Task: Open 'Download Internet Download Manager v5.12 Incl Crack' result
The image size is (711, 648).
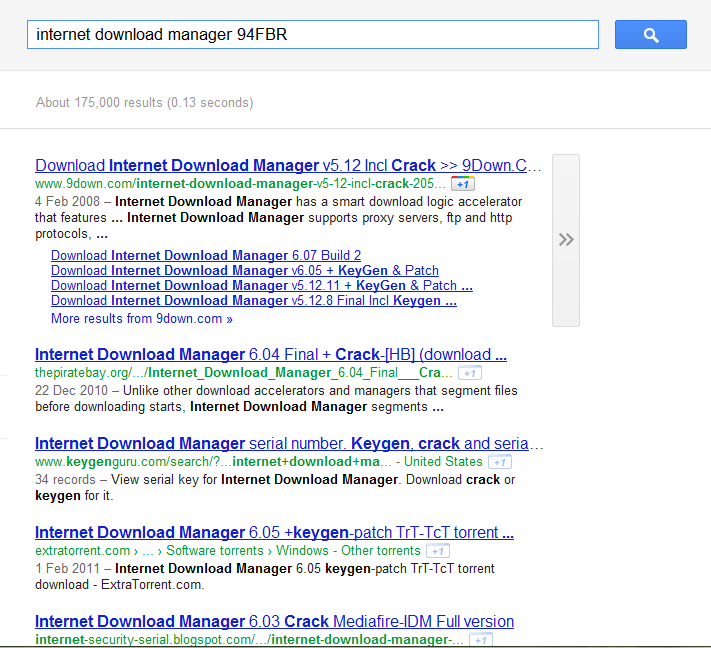Action: (x=288, y=166)
